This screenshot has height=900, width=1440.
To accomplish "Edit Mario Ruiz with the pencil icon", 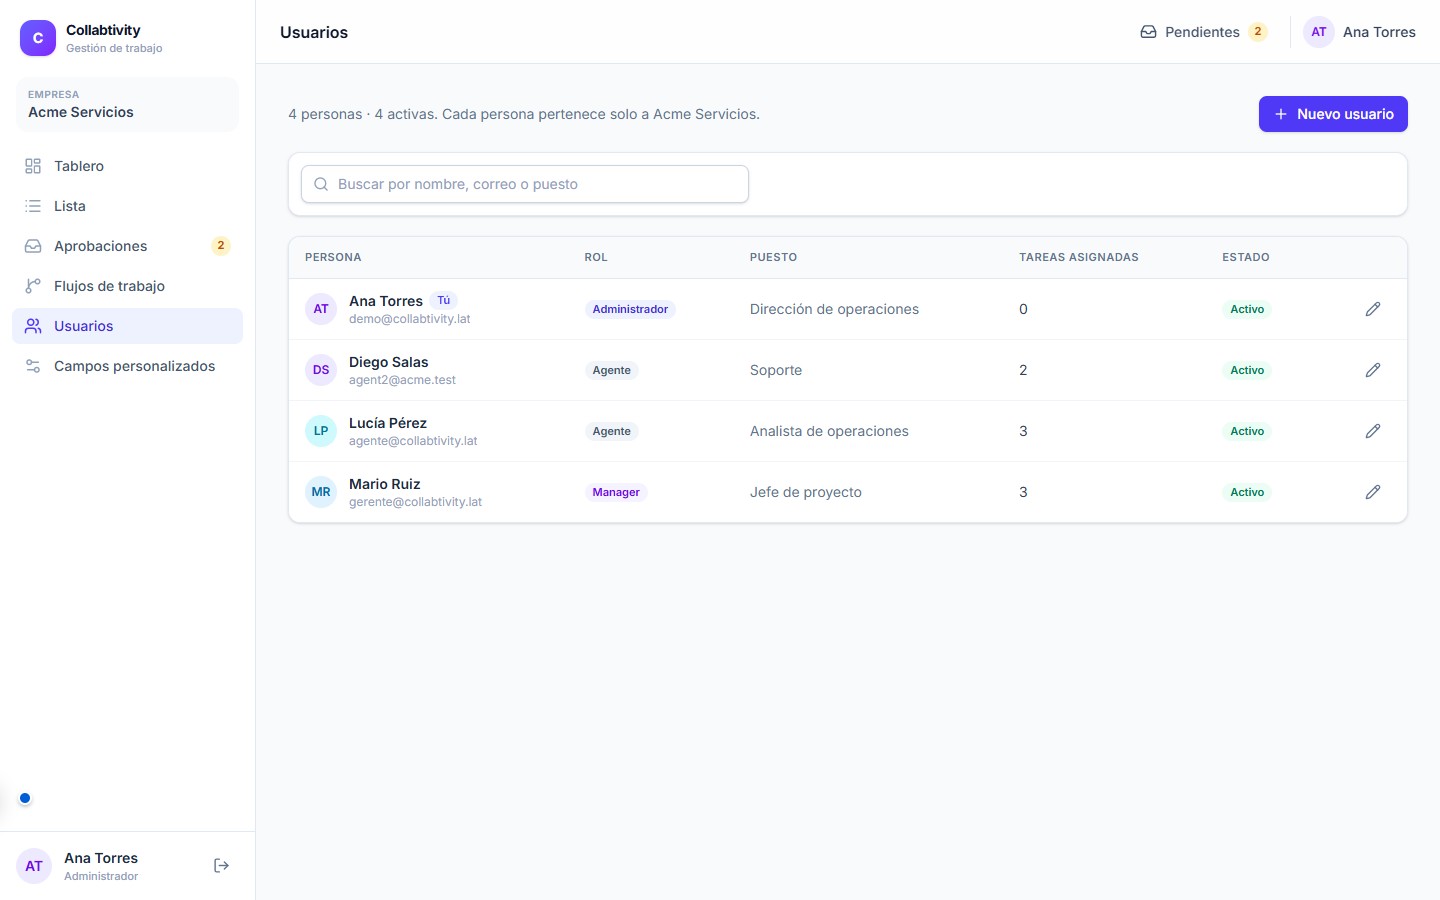I will click(1373, 492).
